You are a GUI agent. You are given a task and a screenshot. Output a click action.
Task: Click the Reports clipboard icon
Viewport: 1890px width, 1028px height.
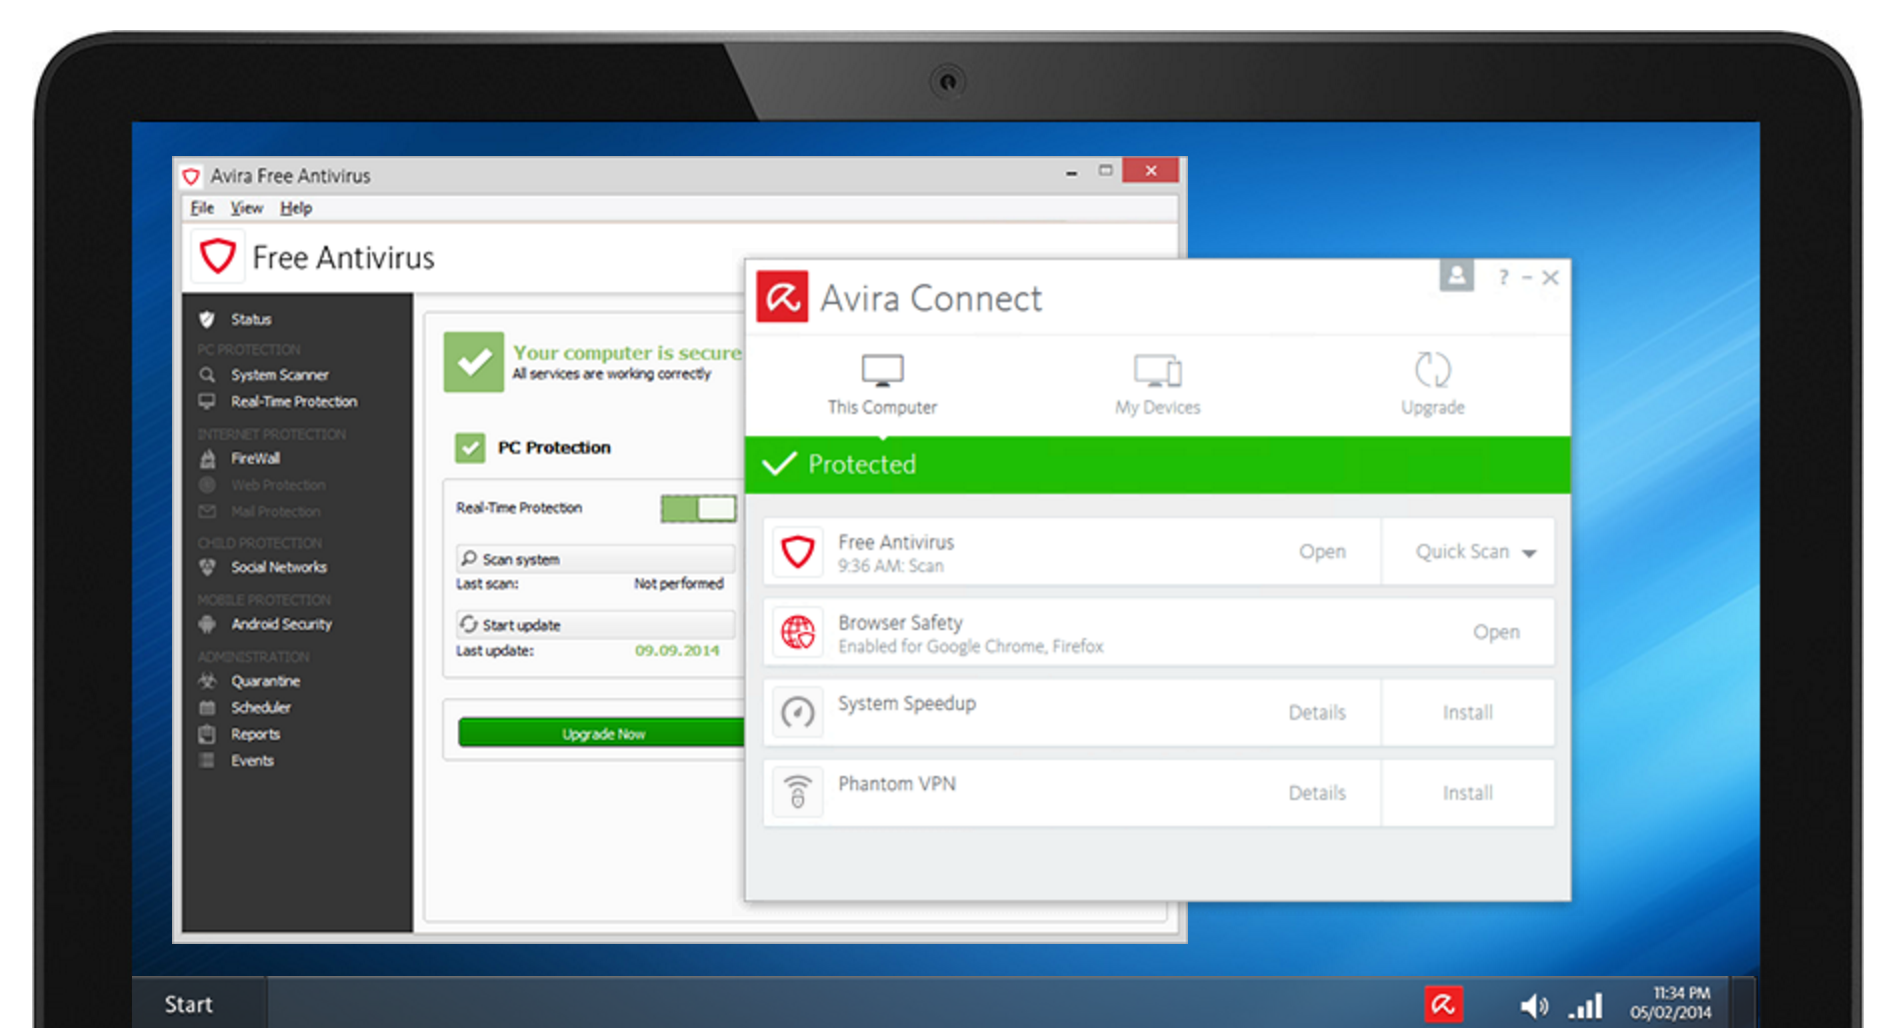(207, 734)
